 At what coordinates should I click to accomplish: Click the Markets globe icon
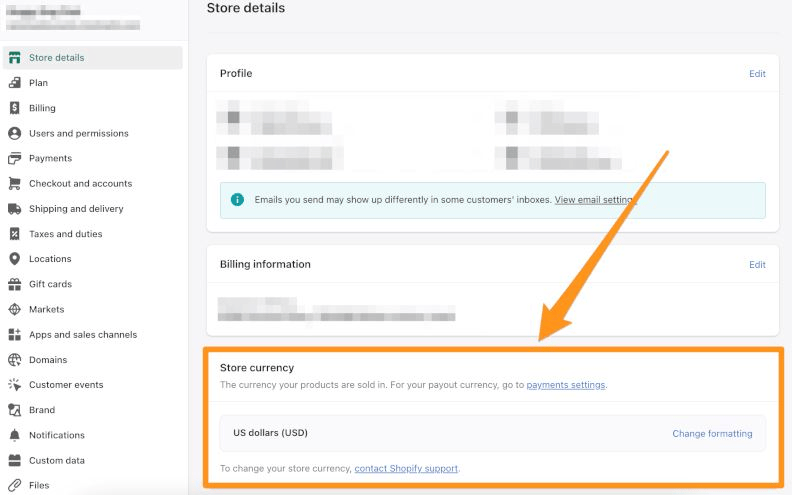pos(15,309)
